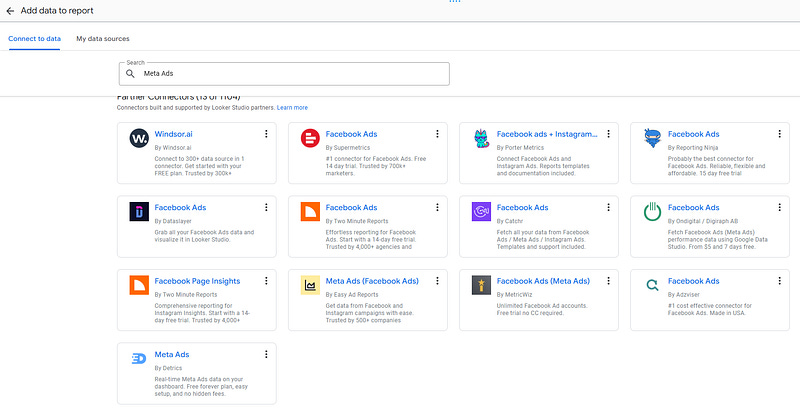The height and width of the screenshot is (415, 800).
Task: Click the Detrics logo icon
Action: click(x=139, y=358)
